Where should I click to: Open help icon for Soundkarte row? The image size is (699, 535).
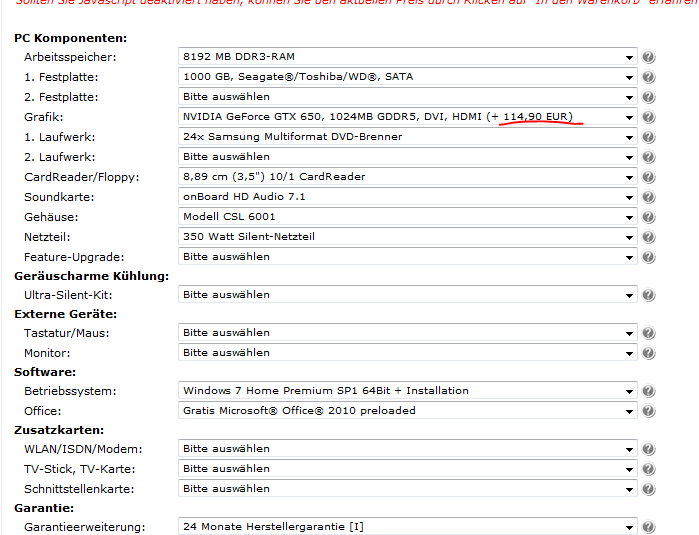tap(649, 197)
